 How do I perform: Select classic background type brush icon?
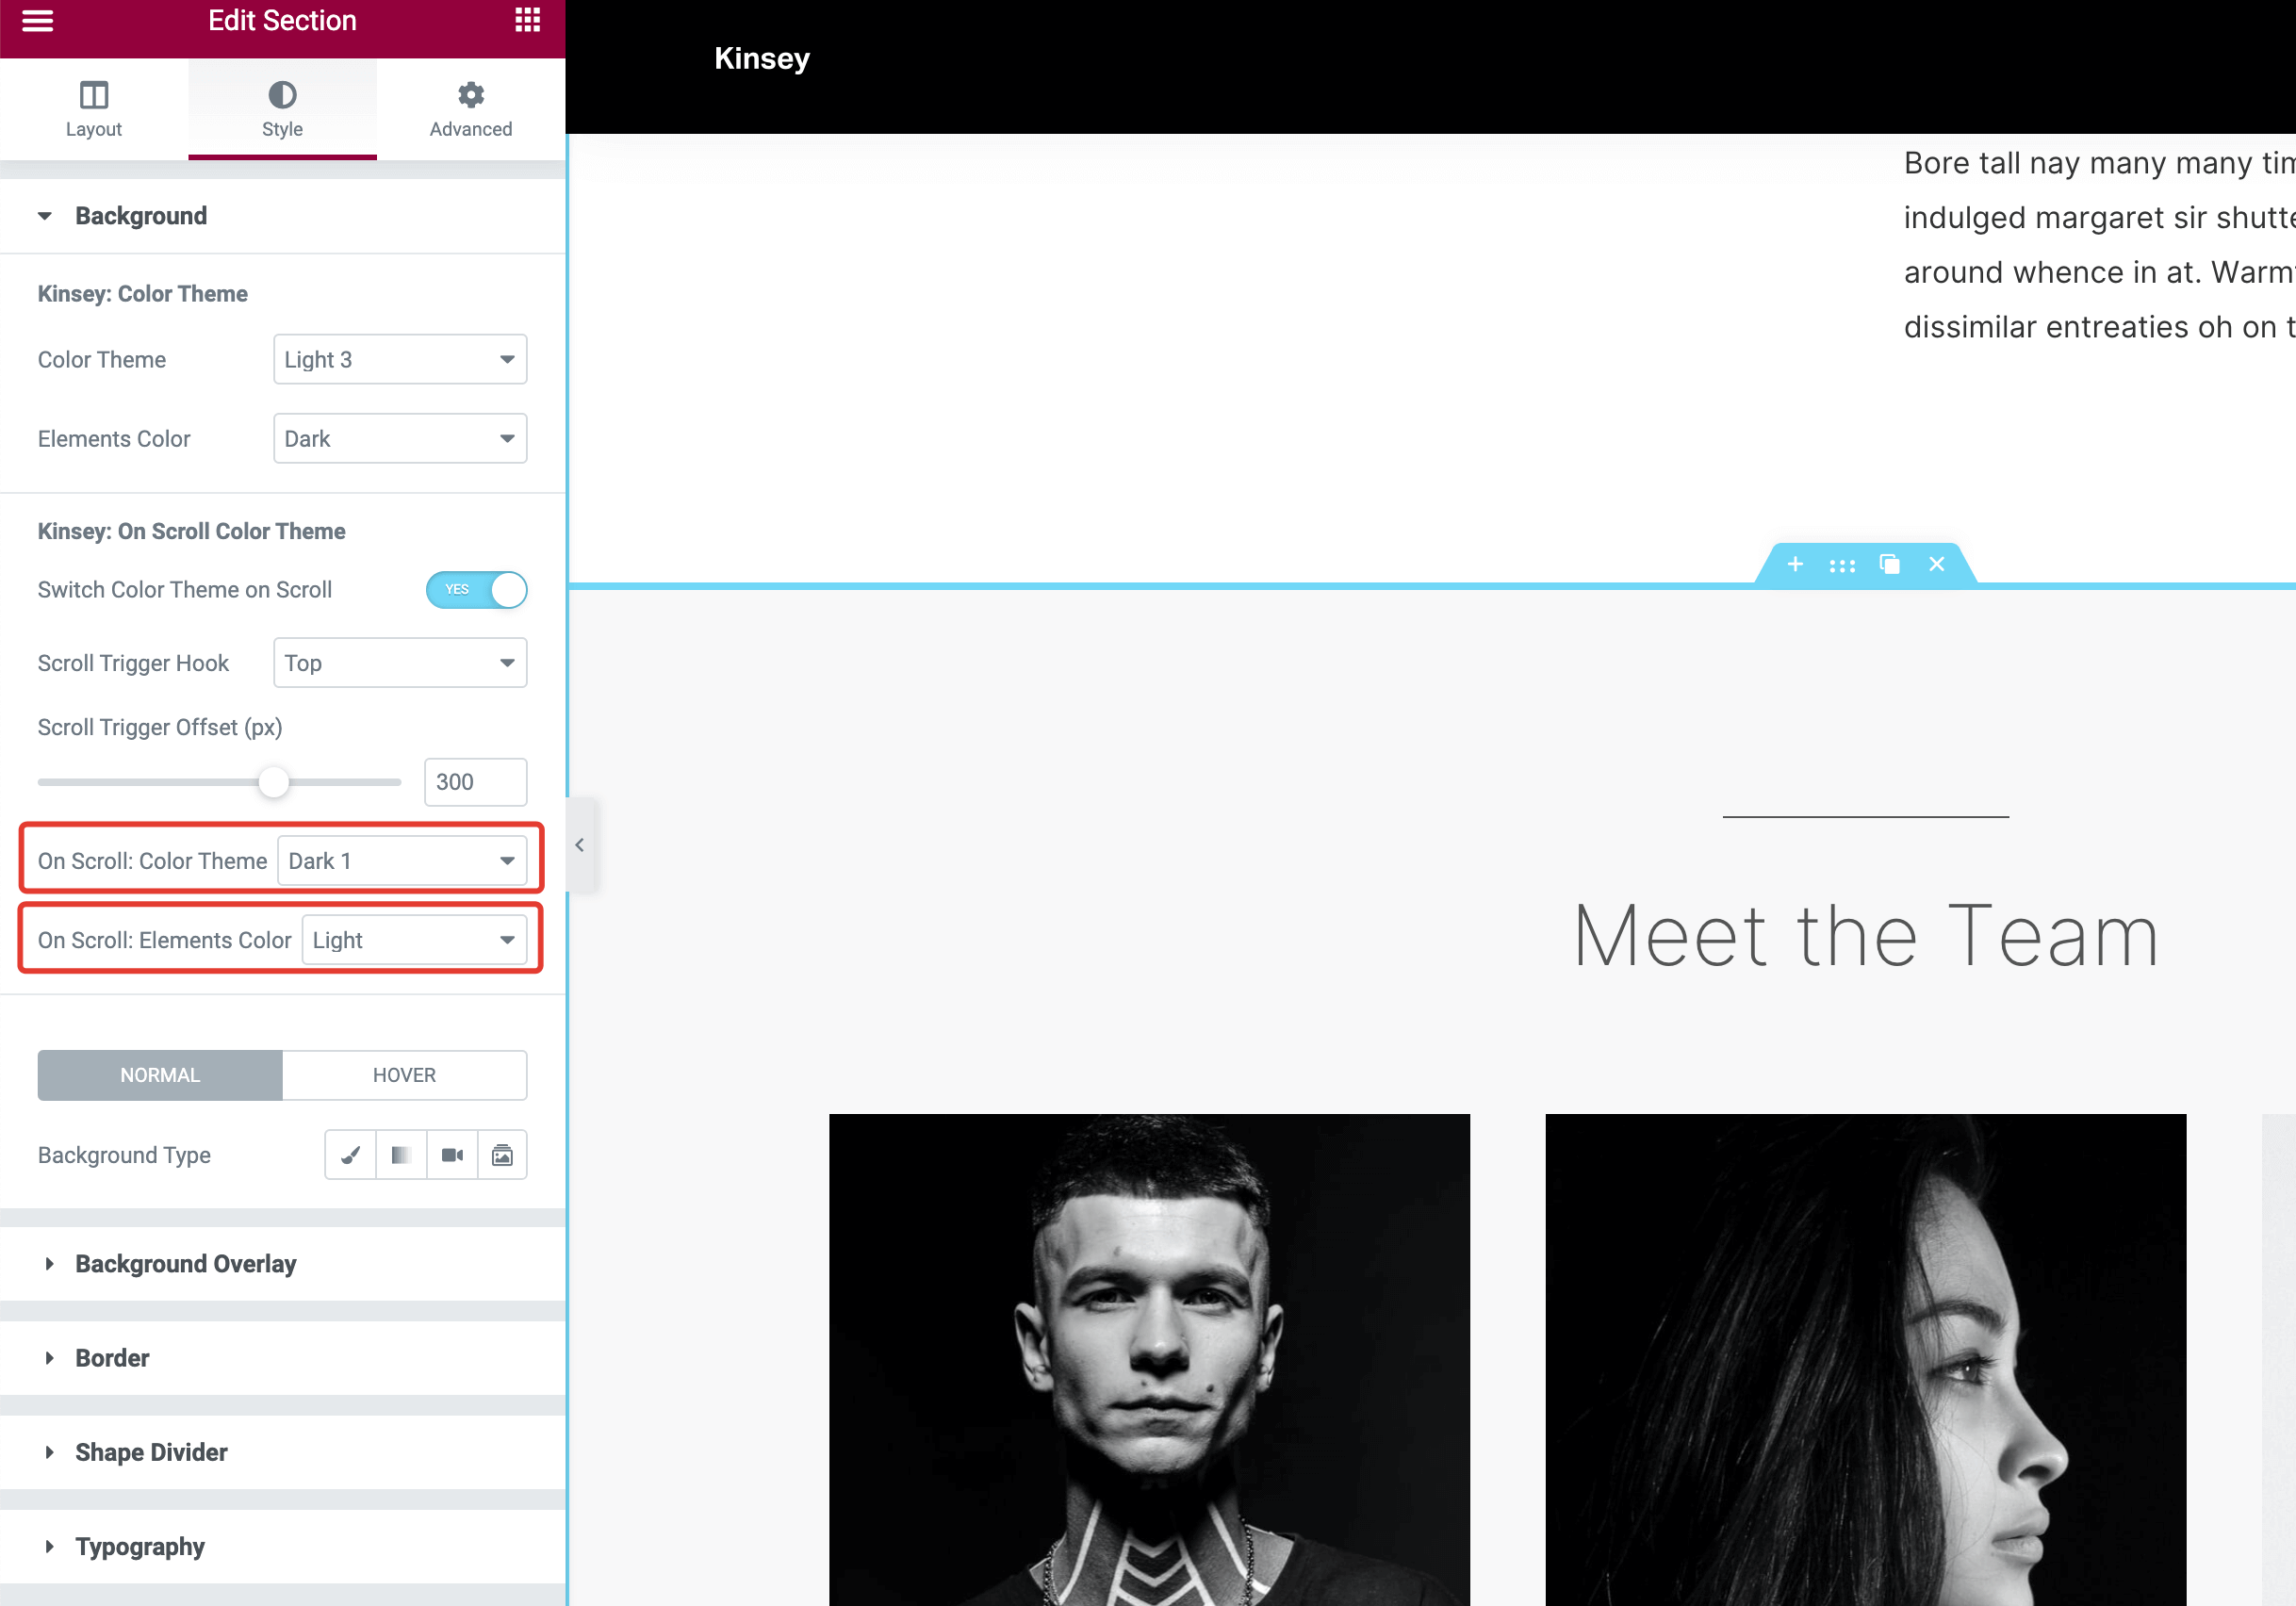(x=350, y=1155)
